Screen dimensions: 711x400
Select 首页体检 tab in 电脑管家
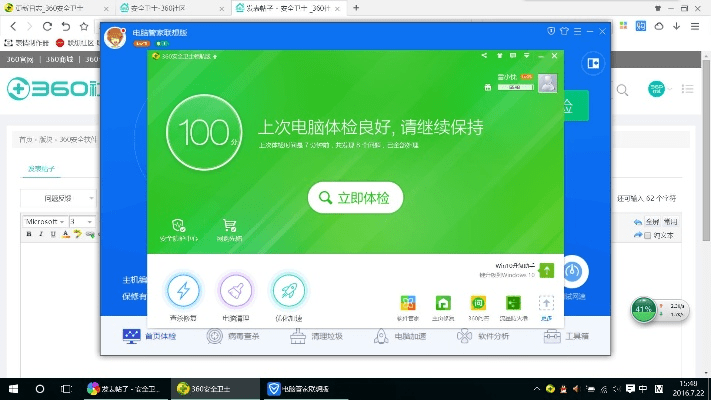150,336
